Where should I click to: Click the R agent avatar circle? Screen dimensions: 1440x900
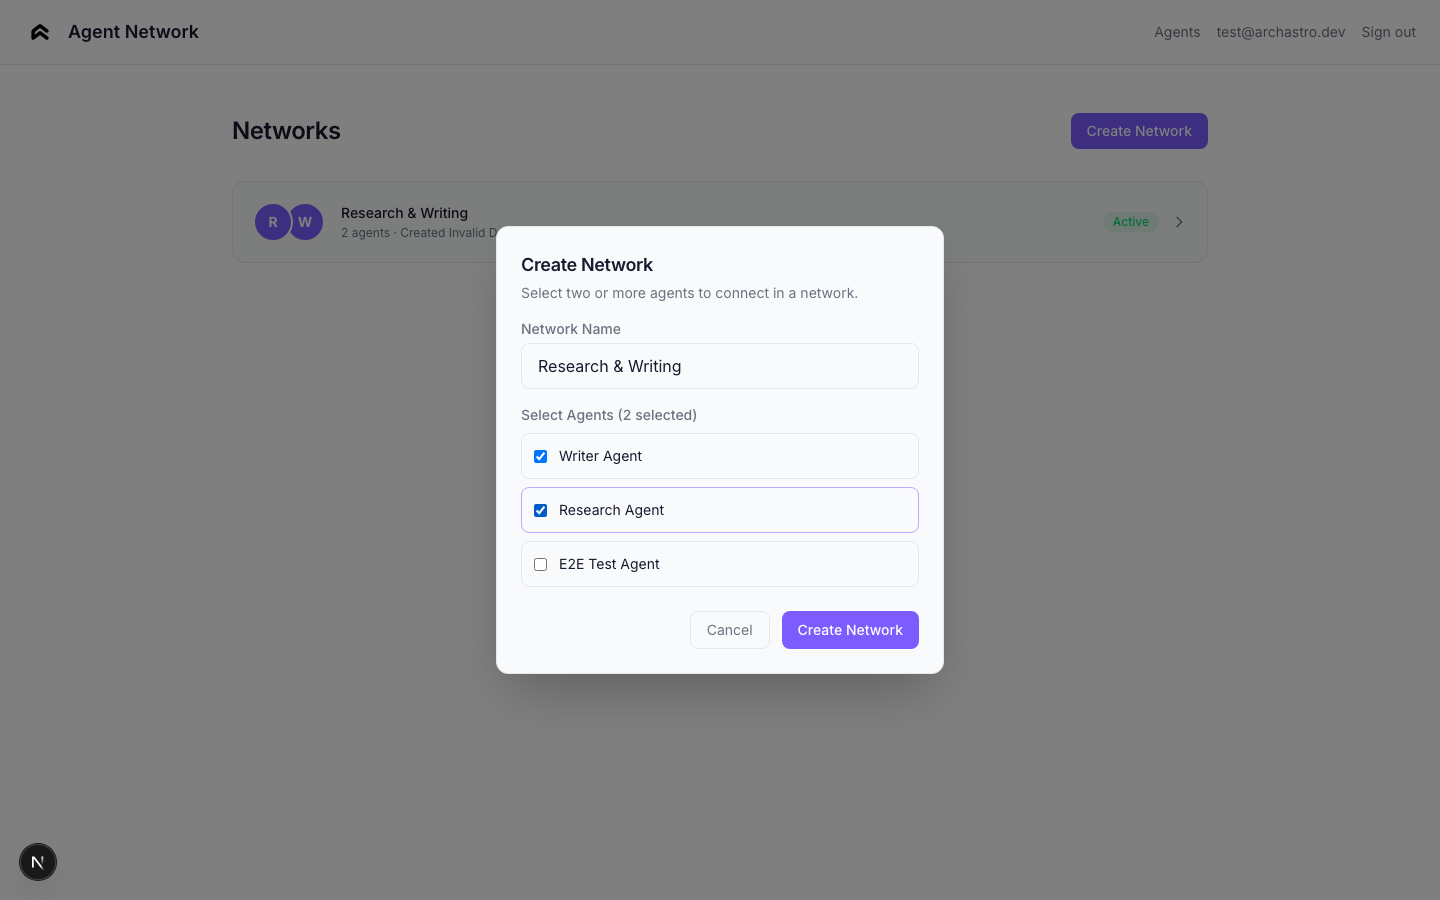pos(272,222)
